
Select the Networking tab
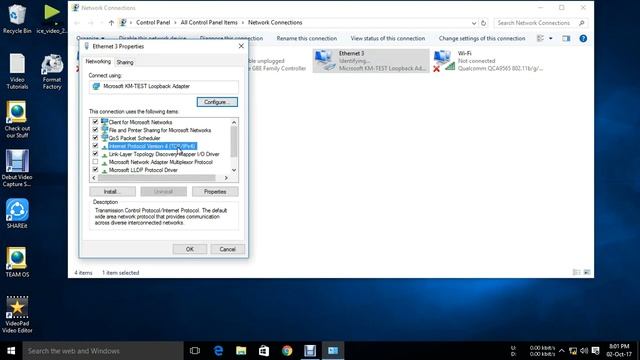click(98, 61)
